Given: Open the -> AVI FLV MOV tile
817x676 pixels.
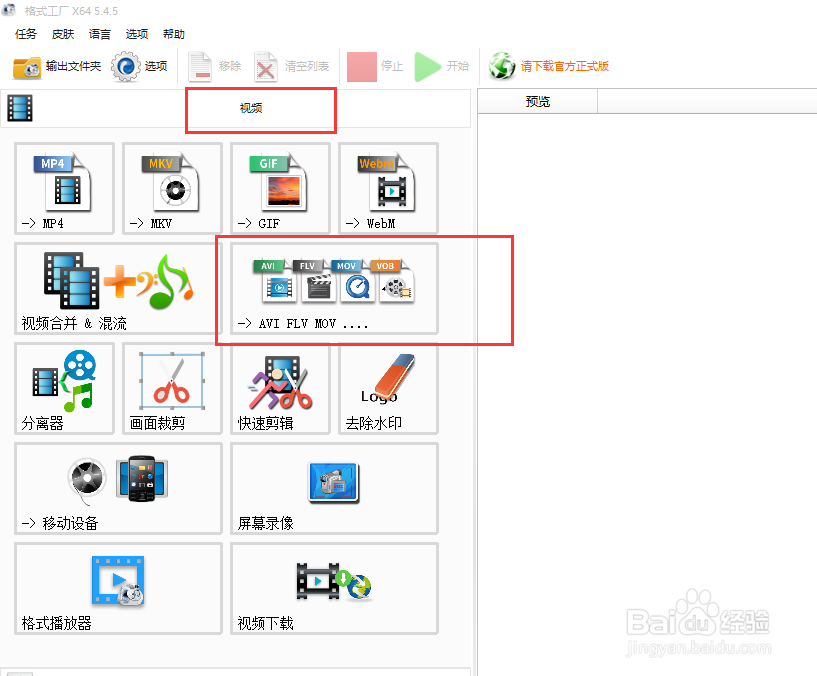Looking at the screenshot, I should click(335, 288).
